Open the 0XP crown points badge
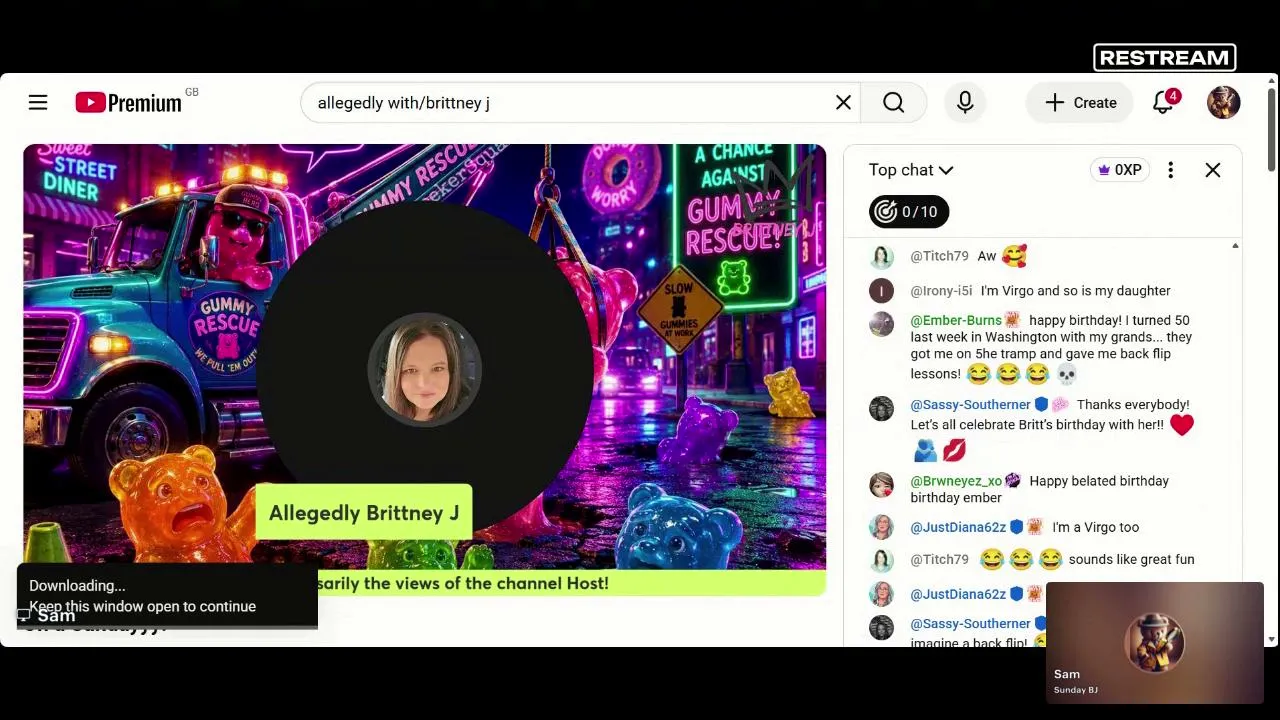The width and height of the screenshot is (1280, 720). pos(1120,170)
